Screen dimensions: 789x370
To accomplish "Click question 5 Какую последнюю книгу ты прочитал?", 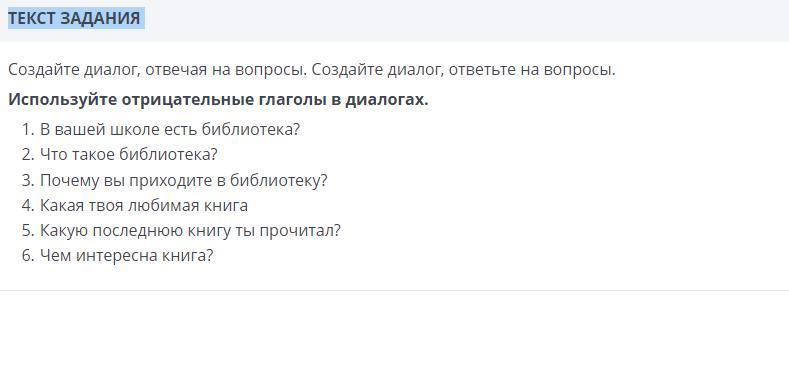I will click(190, 231).
